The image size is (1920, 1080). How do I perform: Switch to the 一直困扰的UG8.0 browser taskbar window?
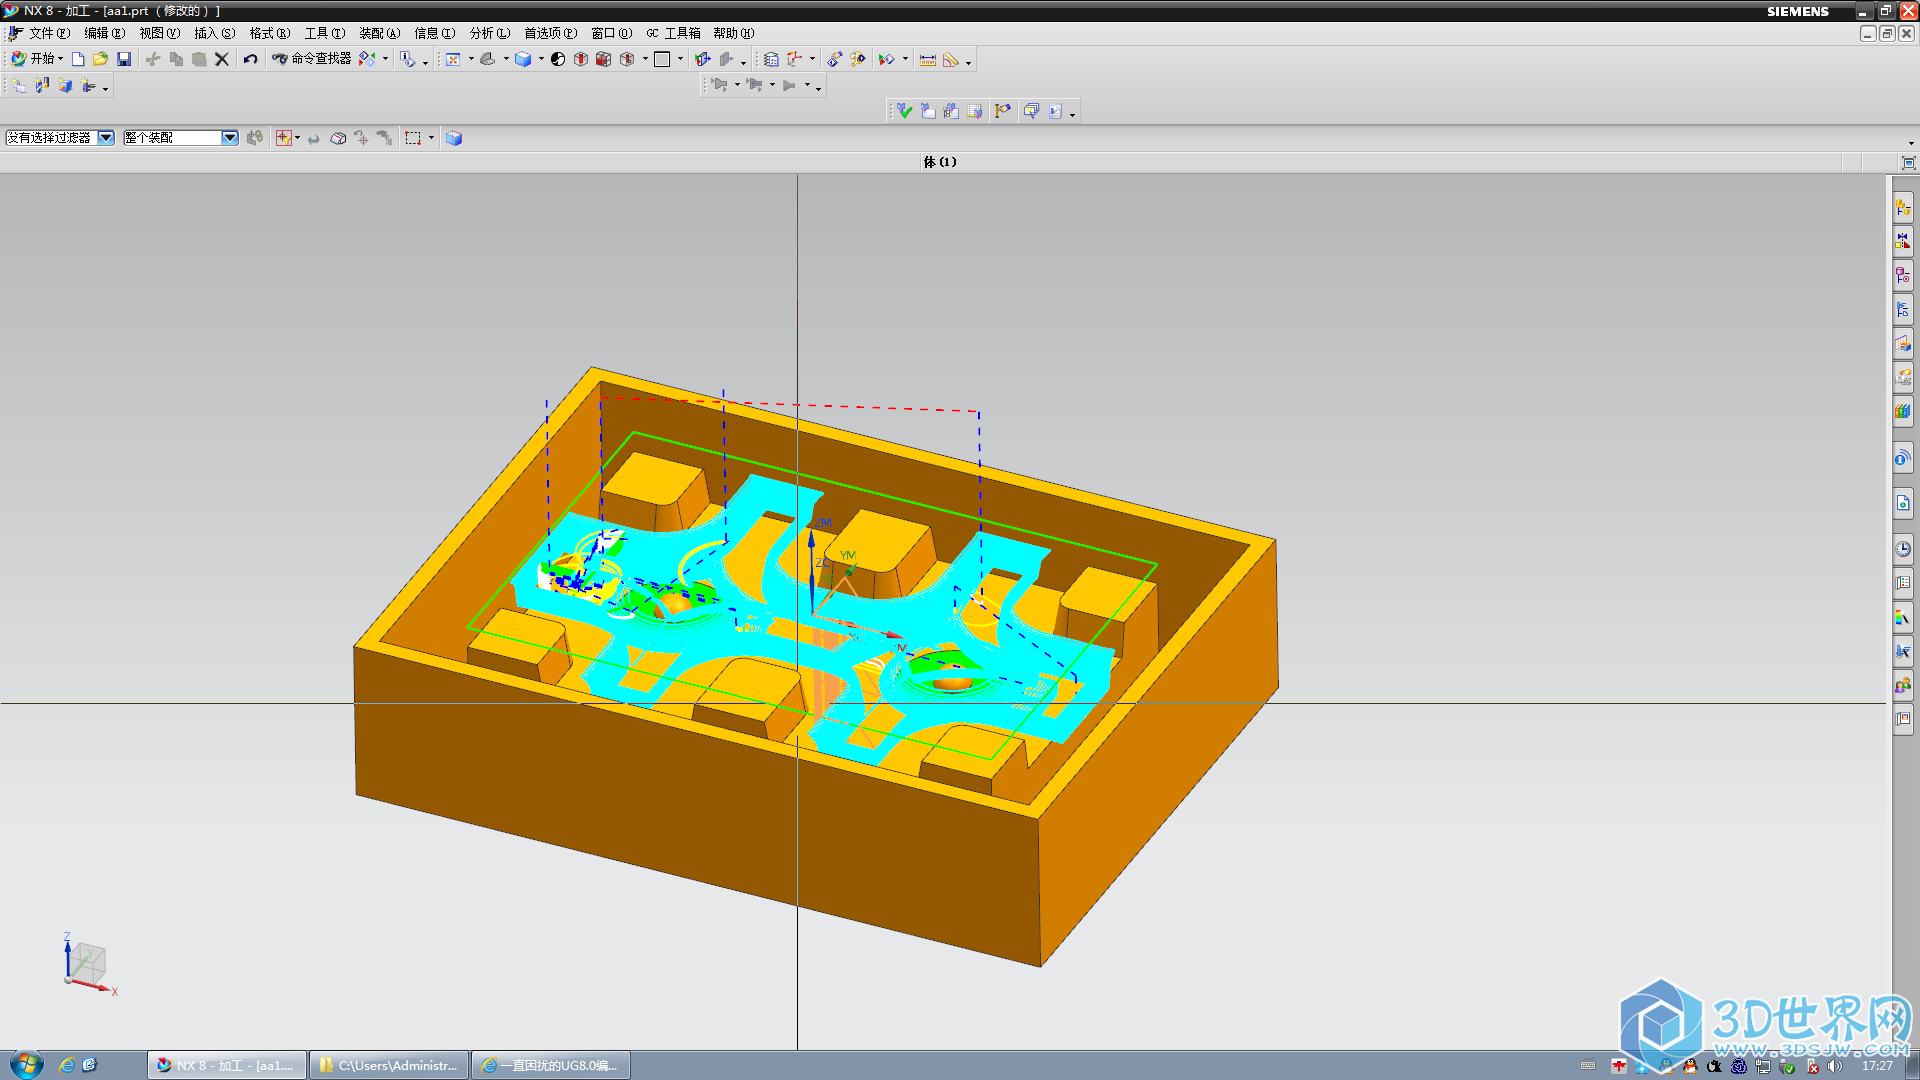coord(551,1065)
